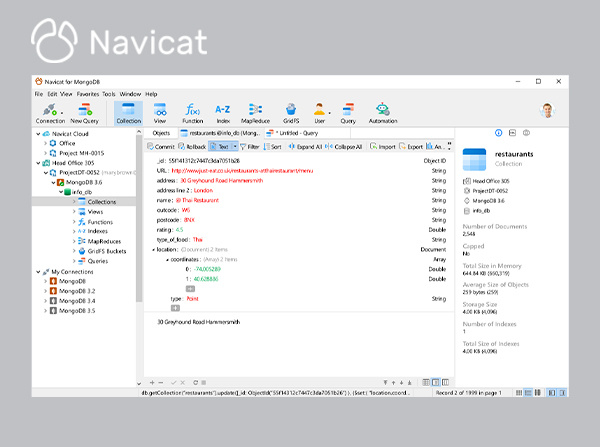This screenshot has height=447, width=600.
Task: Click the navigation pane vertical scrollbar
Action: (139, 218)
